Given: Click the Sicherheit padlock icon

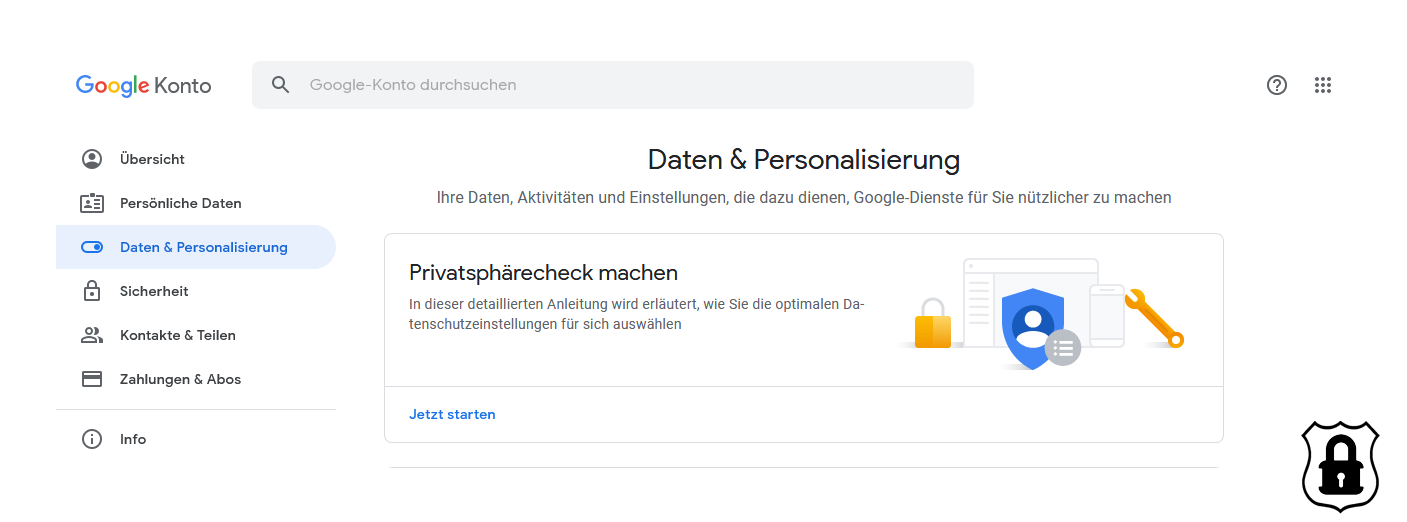Looking at the screenshot, I should coord(92,291).
